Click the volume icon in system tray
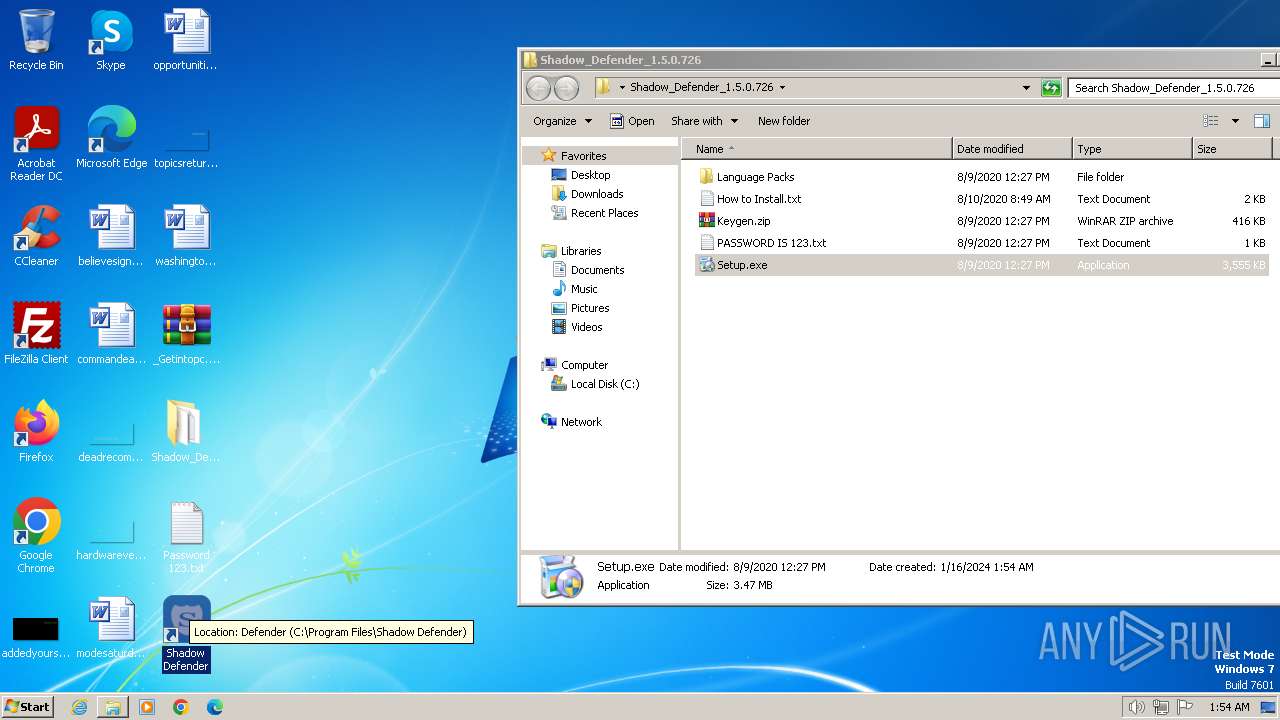This screenshot has width=1280, height=720. [1136, 707]
